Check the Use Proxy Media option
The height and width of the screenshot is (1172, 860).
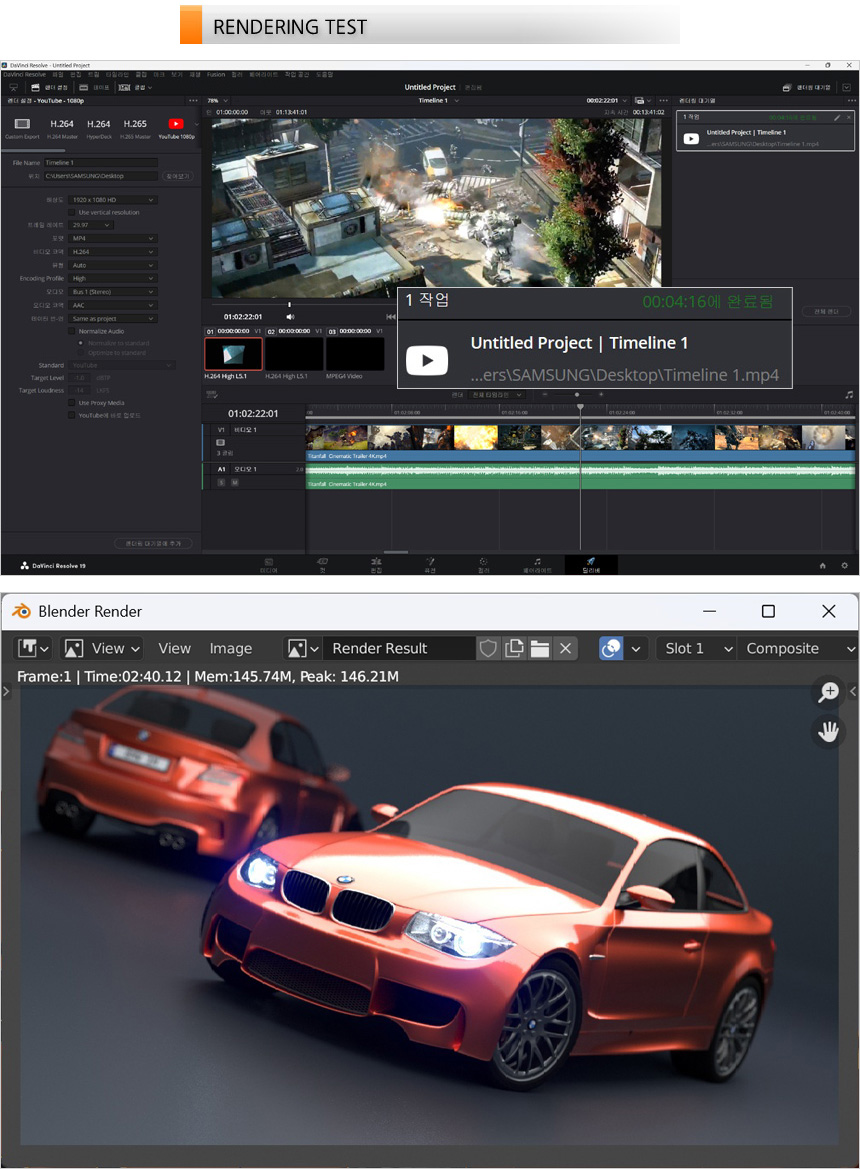(72, 402)
